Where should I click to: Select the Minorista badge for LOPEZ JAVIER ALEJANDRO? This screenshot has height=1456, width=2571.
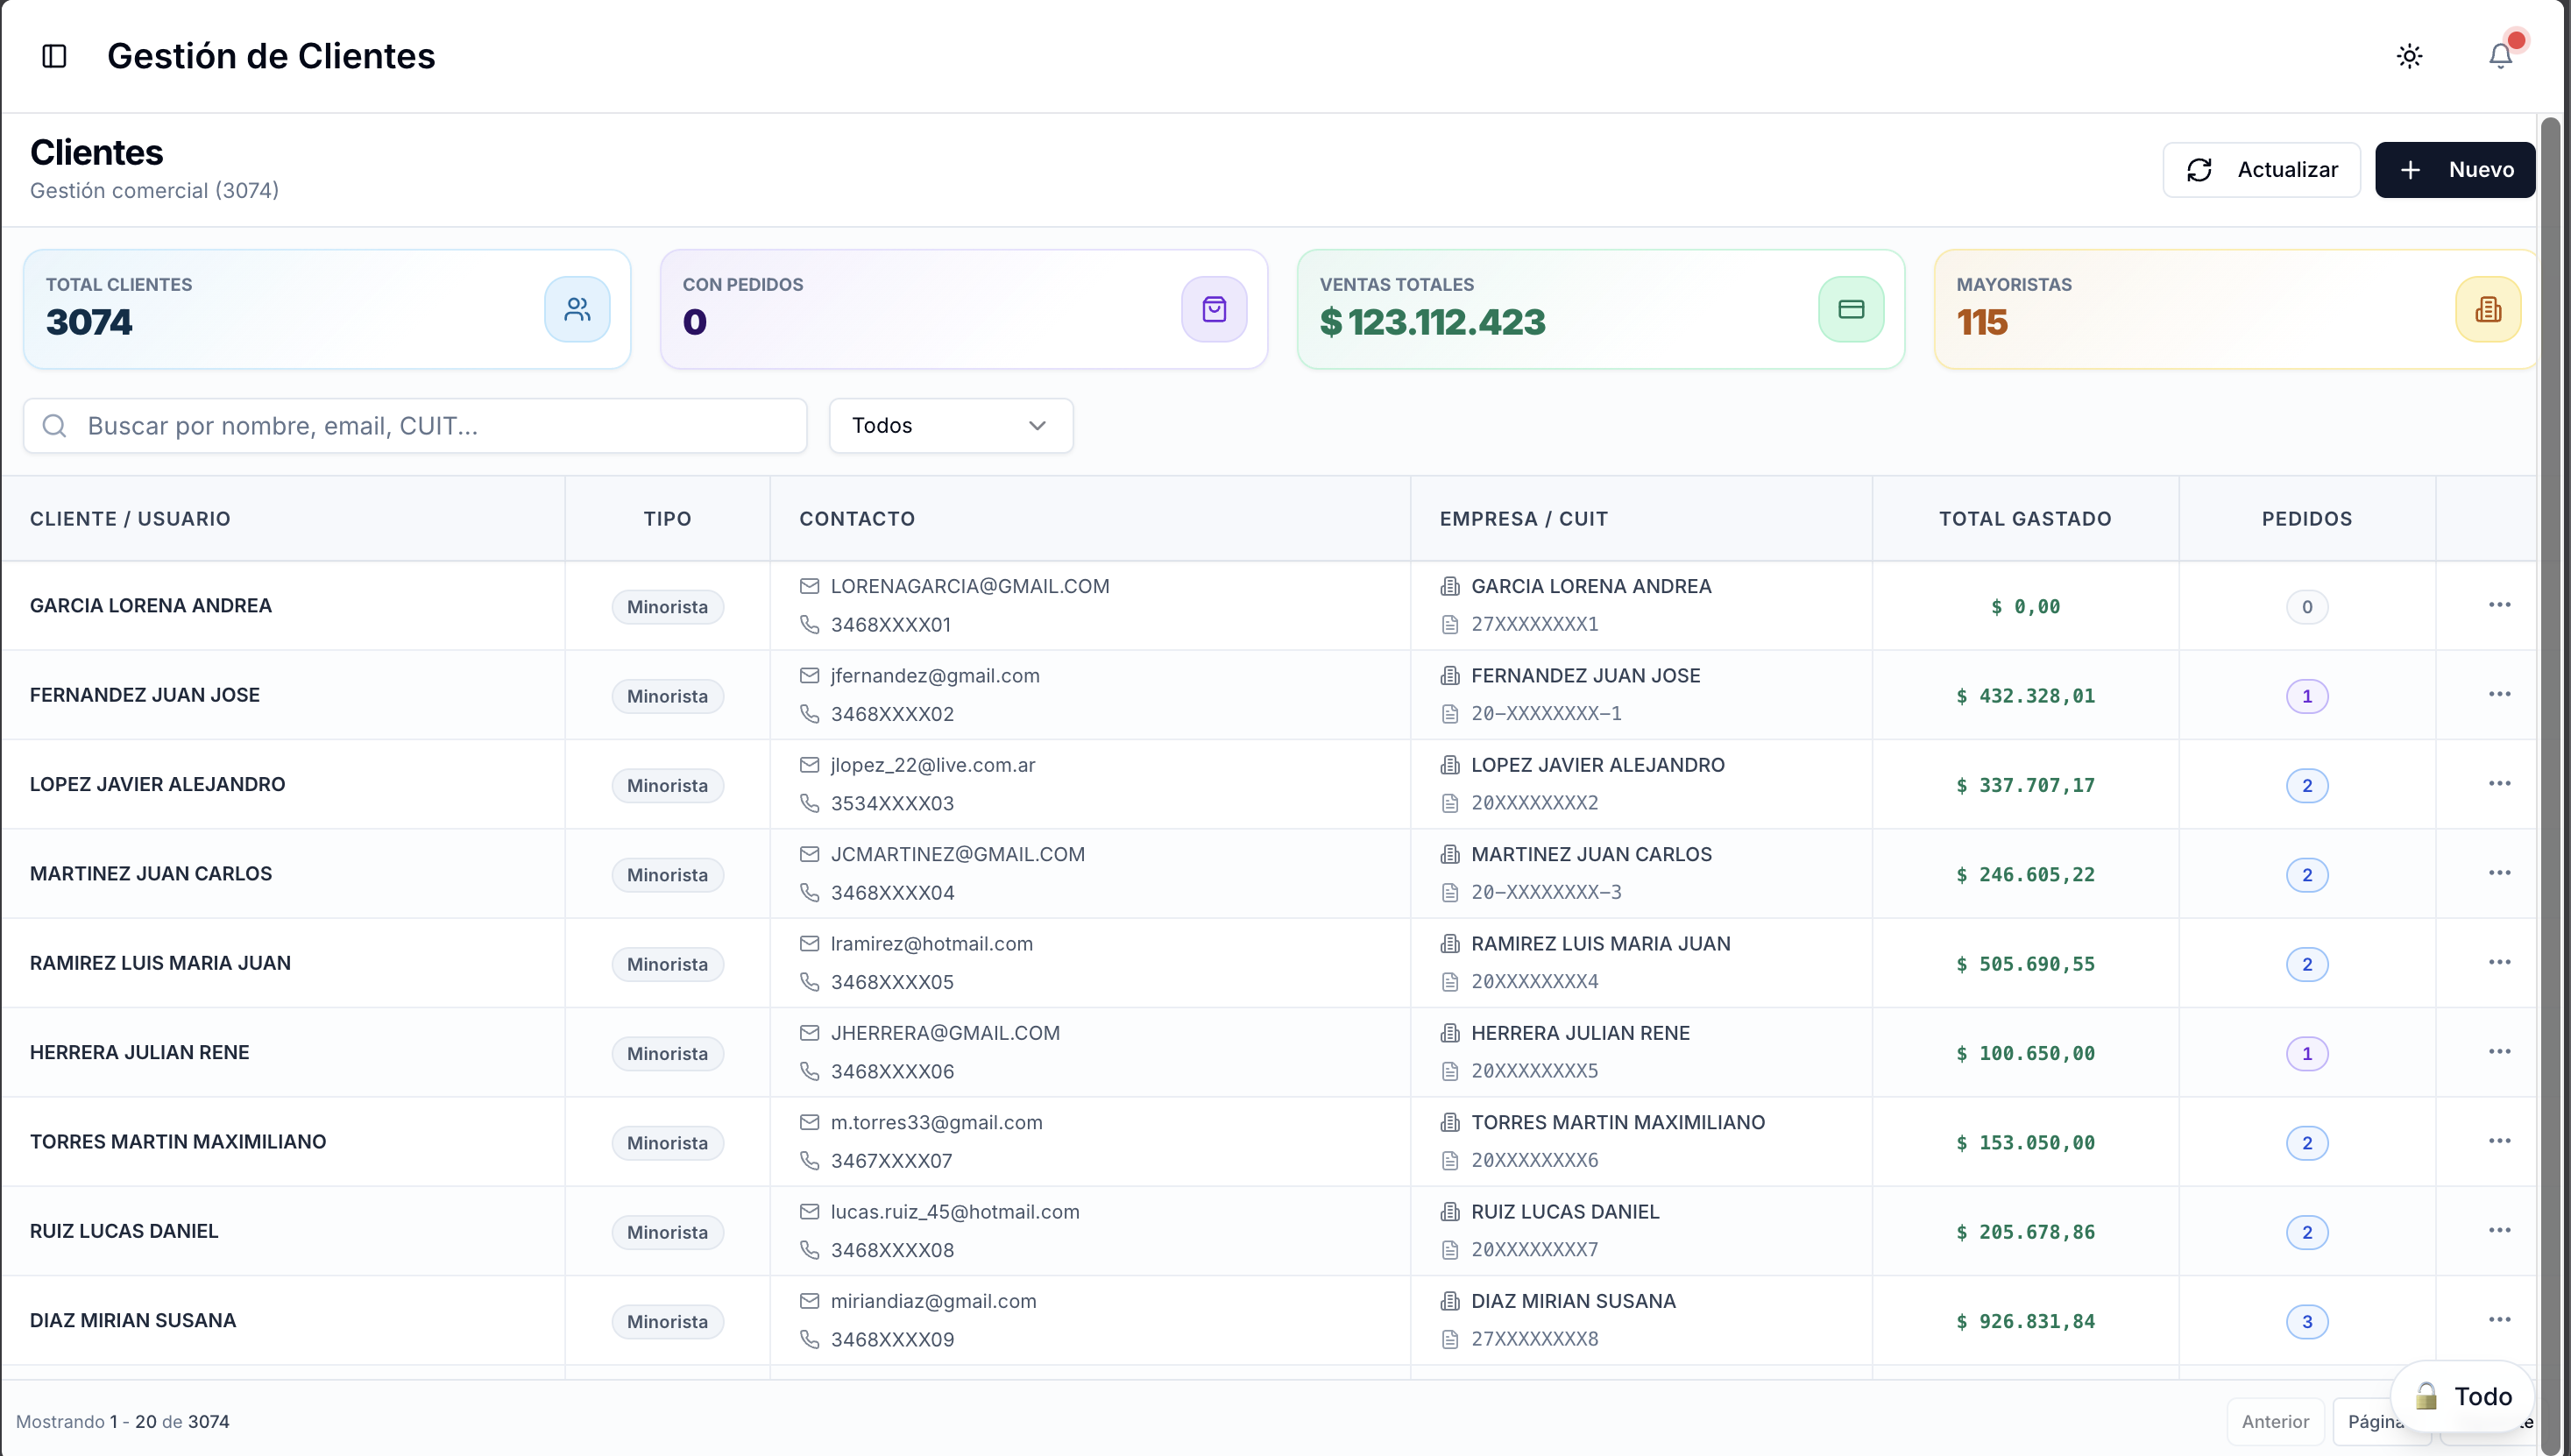pos(667,785)
